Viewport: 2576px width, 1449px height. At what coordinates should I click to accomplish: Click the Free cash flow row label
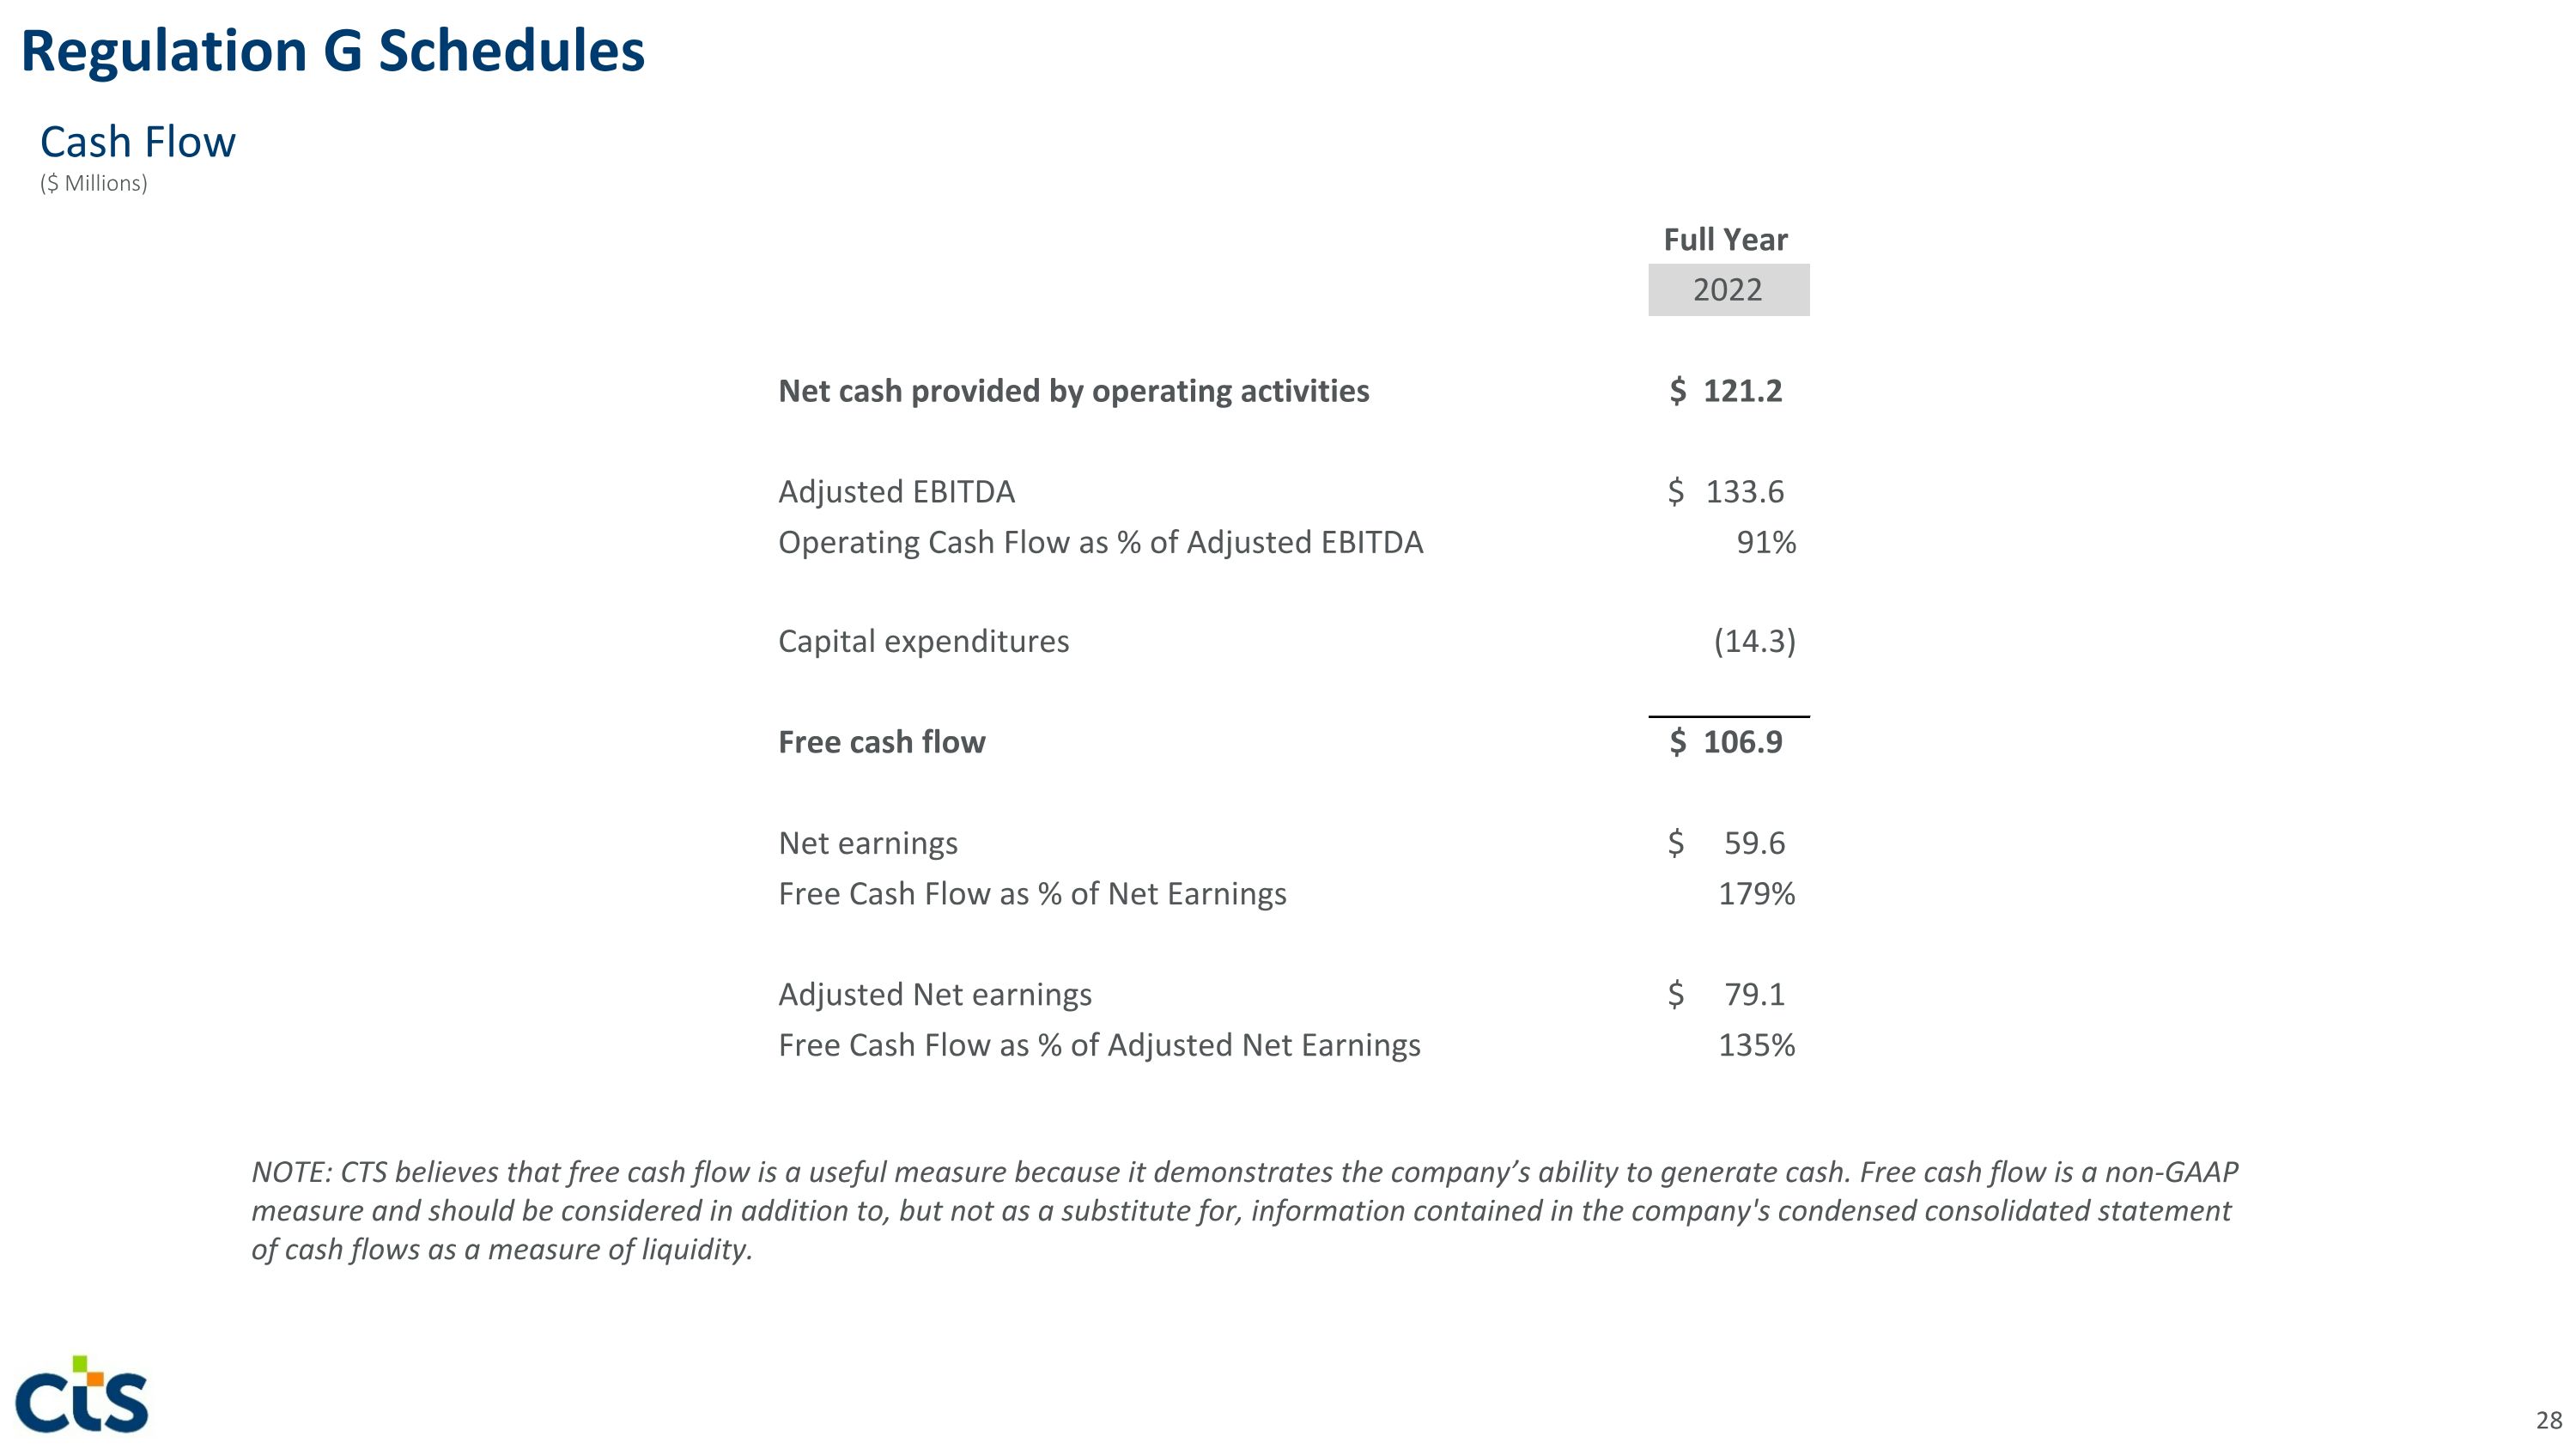tap(881, 742)
